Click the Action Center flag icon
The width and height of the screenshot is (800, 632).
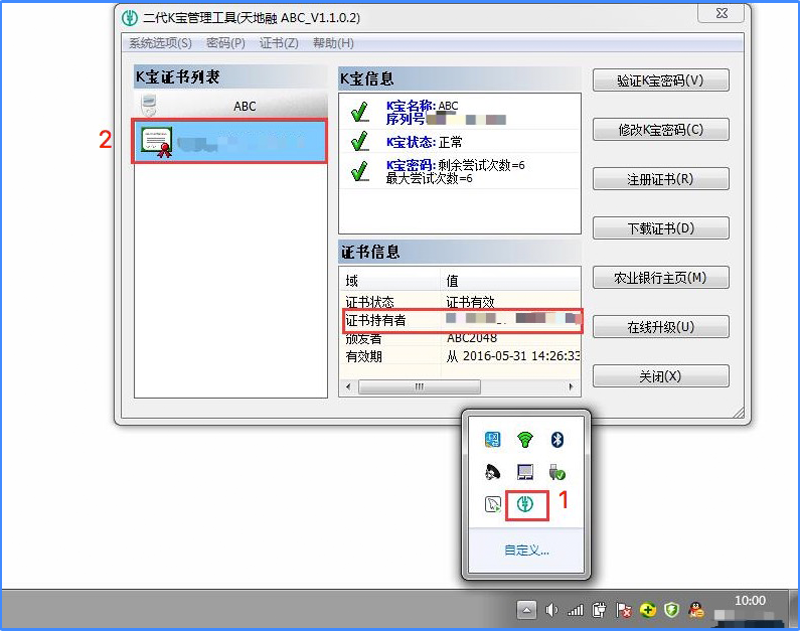[623, 609]
